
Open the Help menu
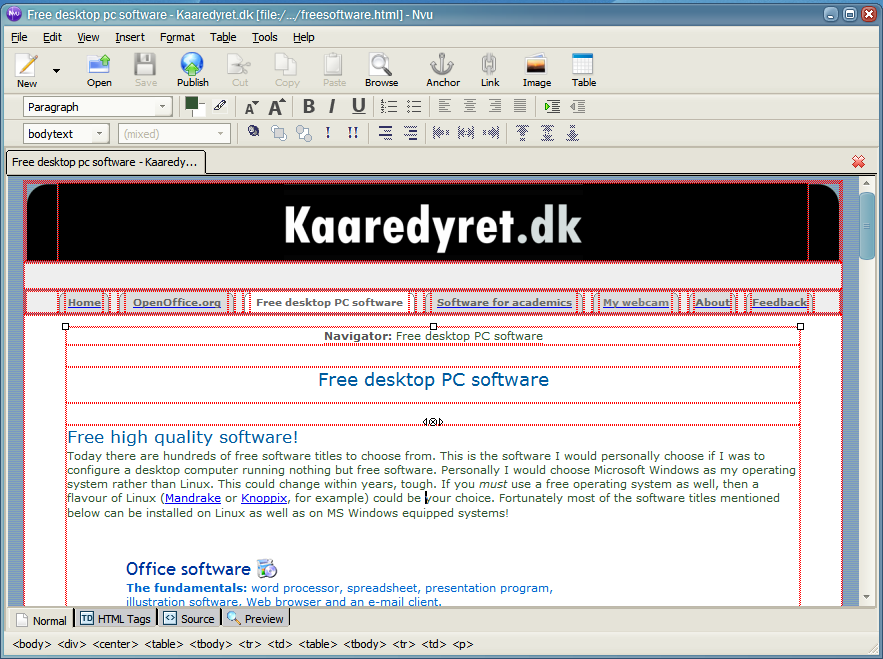click(304, 37)
